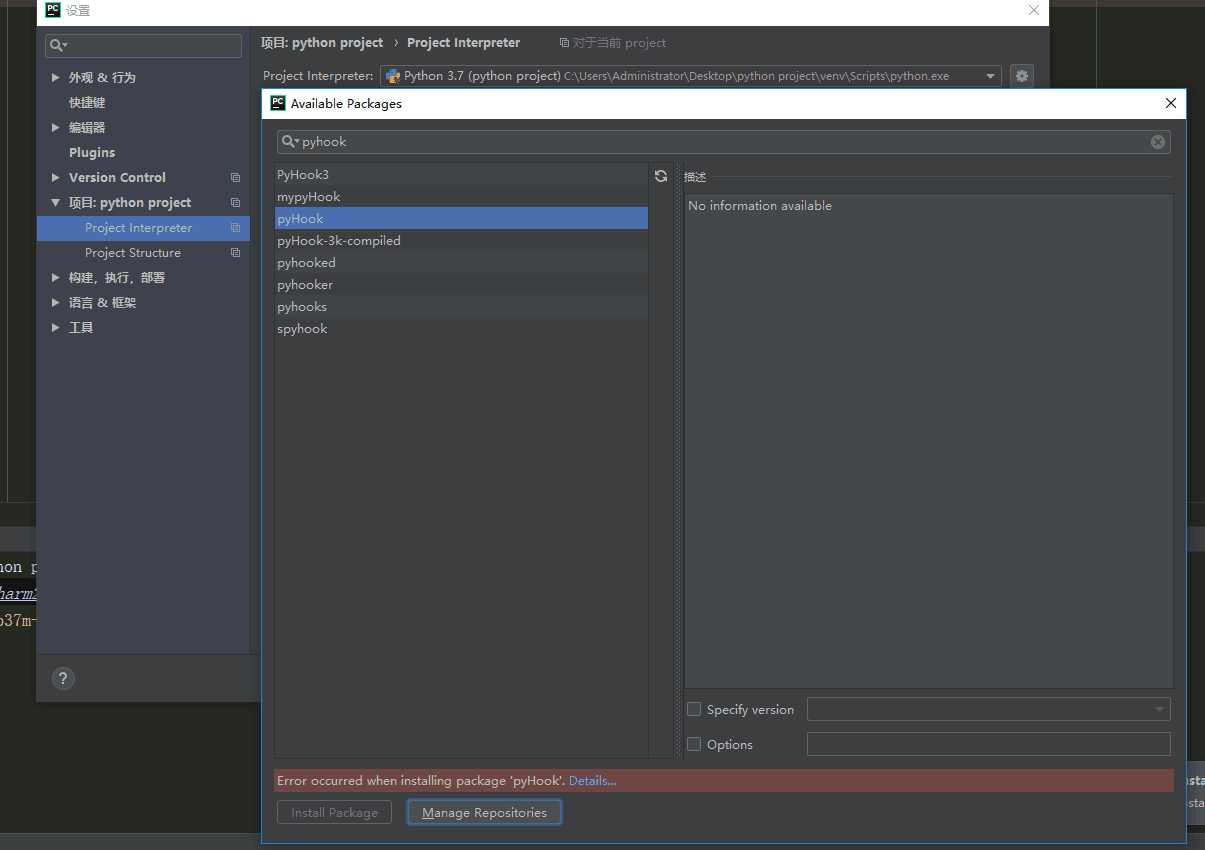Click the settings search input field

click(x=143, y=46)
